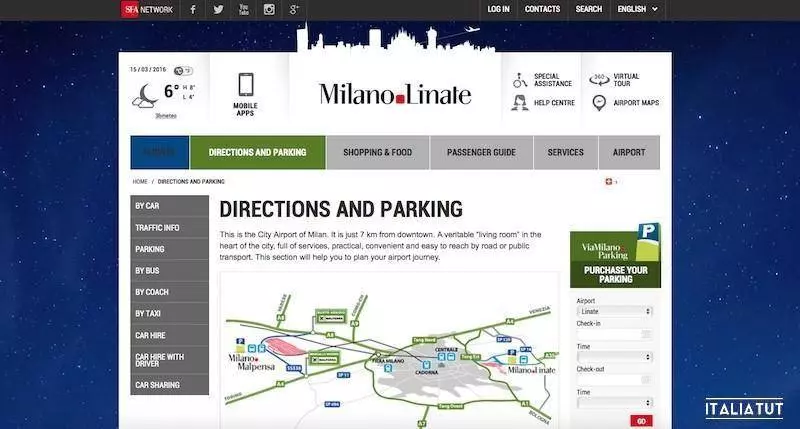The image size is (800, 429).
Task: Click the Log In link
Action: coord(498,9)
